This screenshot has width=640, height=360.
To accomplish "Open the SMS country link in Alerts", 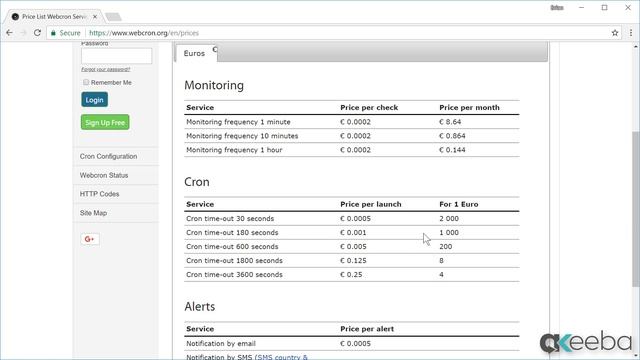I will 282,357.
